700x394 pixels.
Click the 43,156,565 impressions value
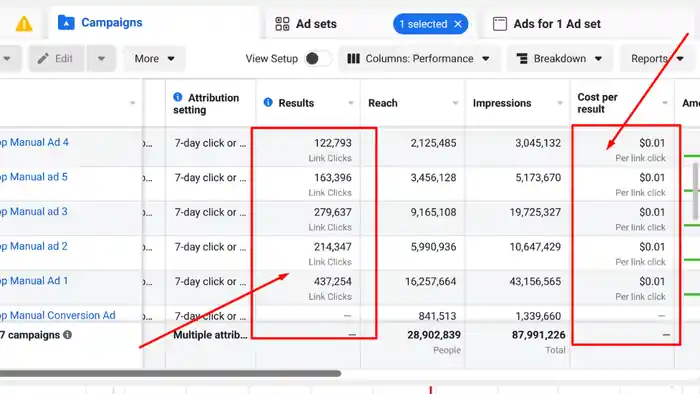pyautogui.click(x=535, y=281)
